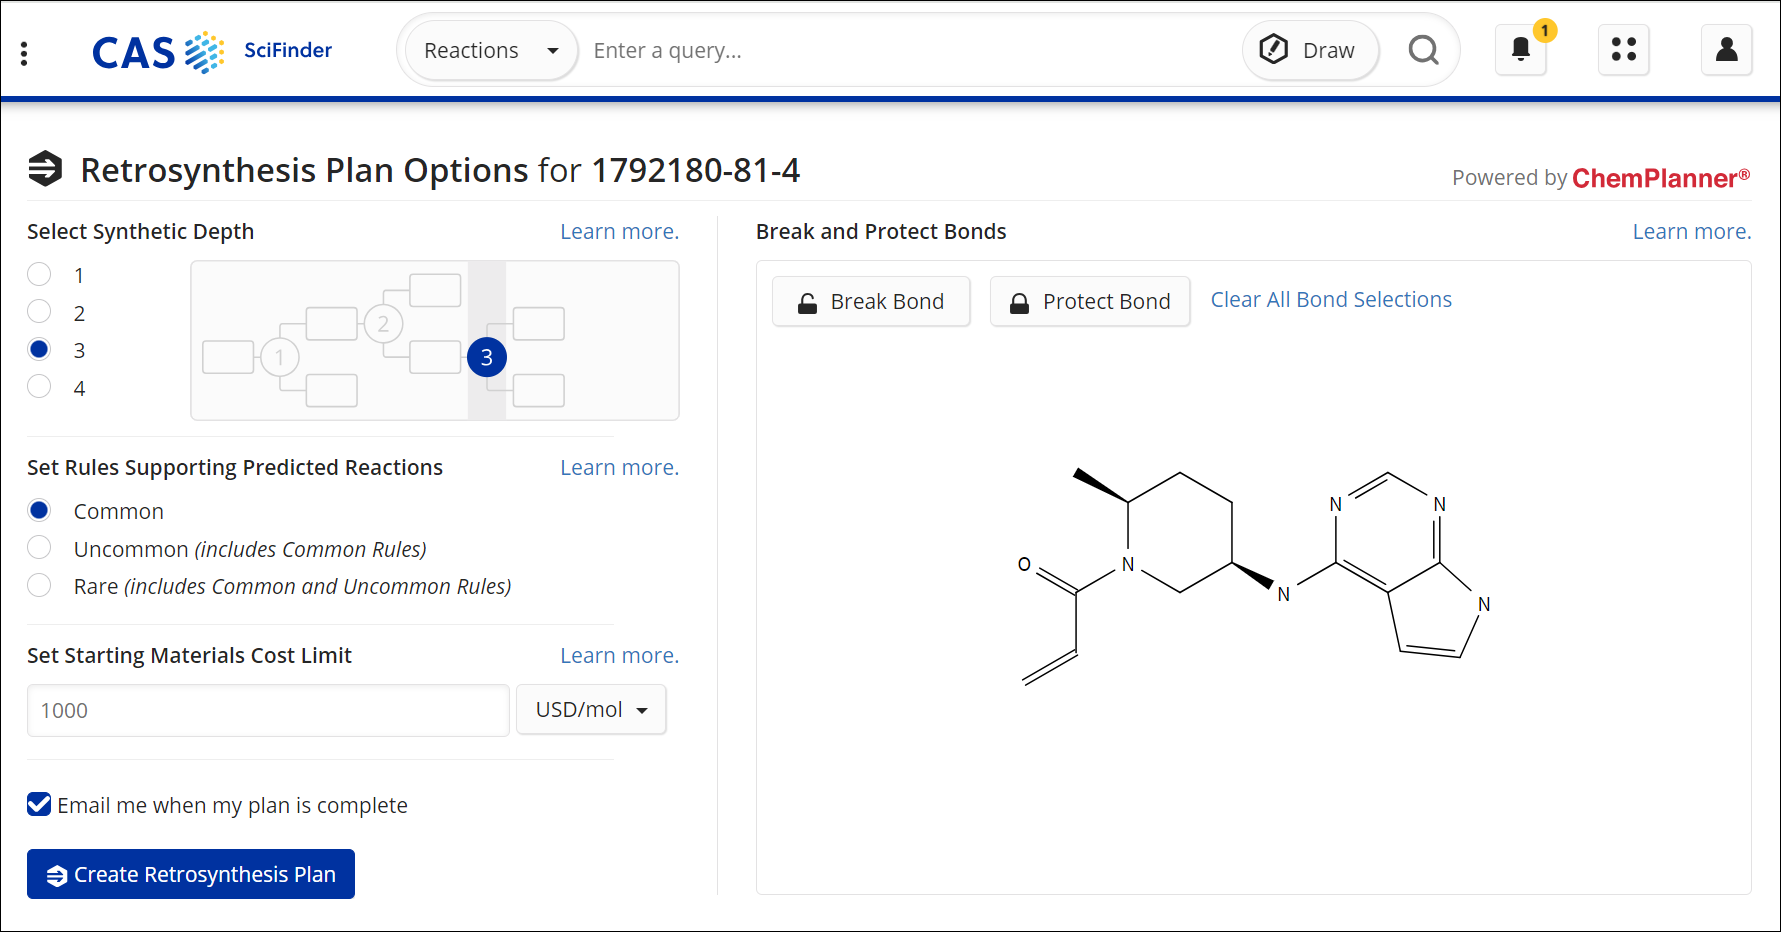This screenshot has width=1781, height=932.
Task: Click the CAS SciFinder logo
Action: tap(212, 52)
